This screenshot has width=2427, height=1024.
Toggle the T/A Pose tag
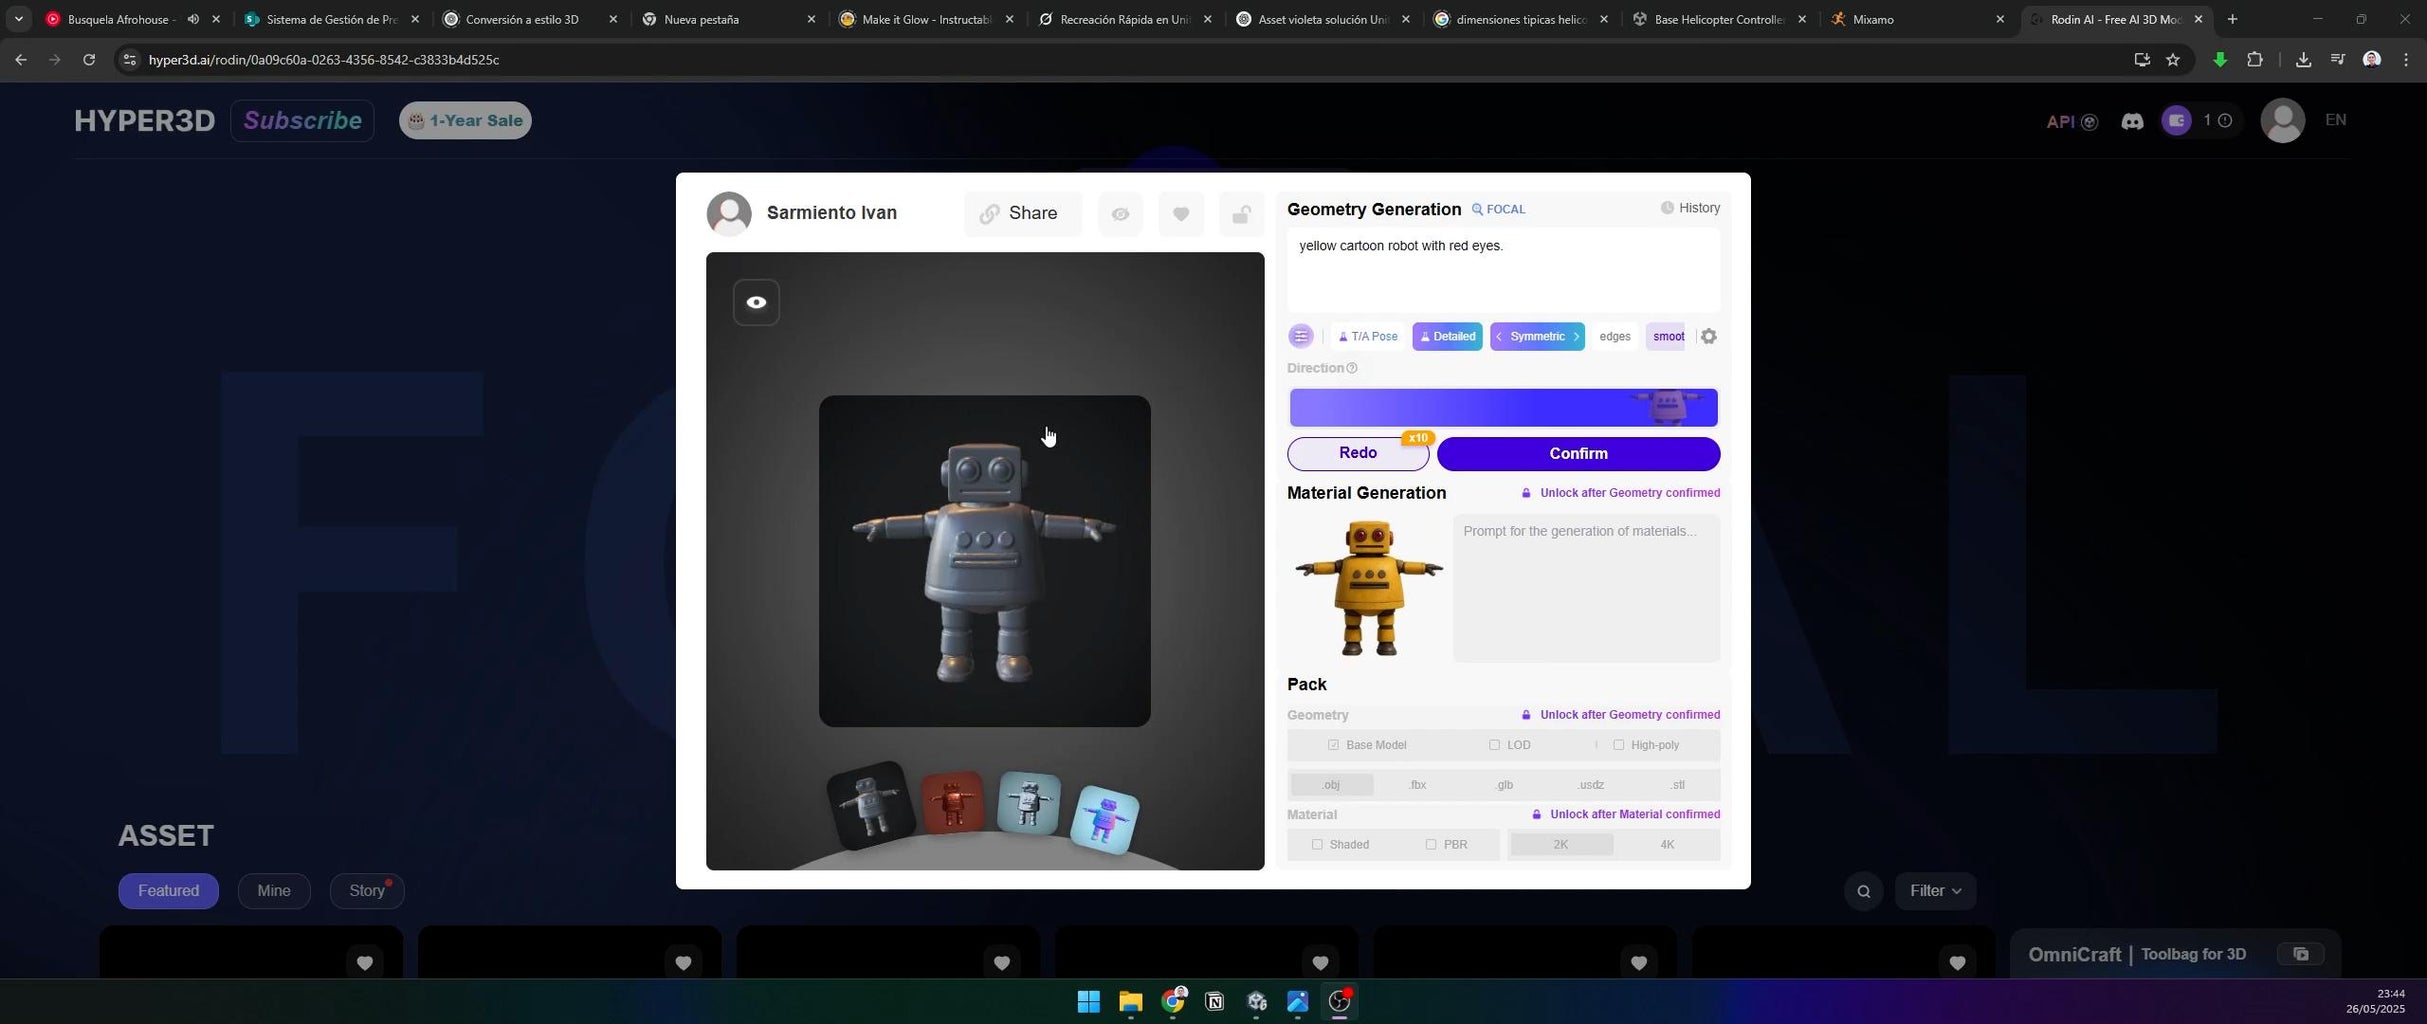coord(1368,336)
